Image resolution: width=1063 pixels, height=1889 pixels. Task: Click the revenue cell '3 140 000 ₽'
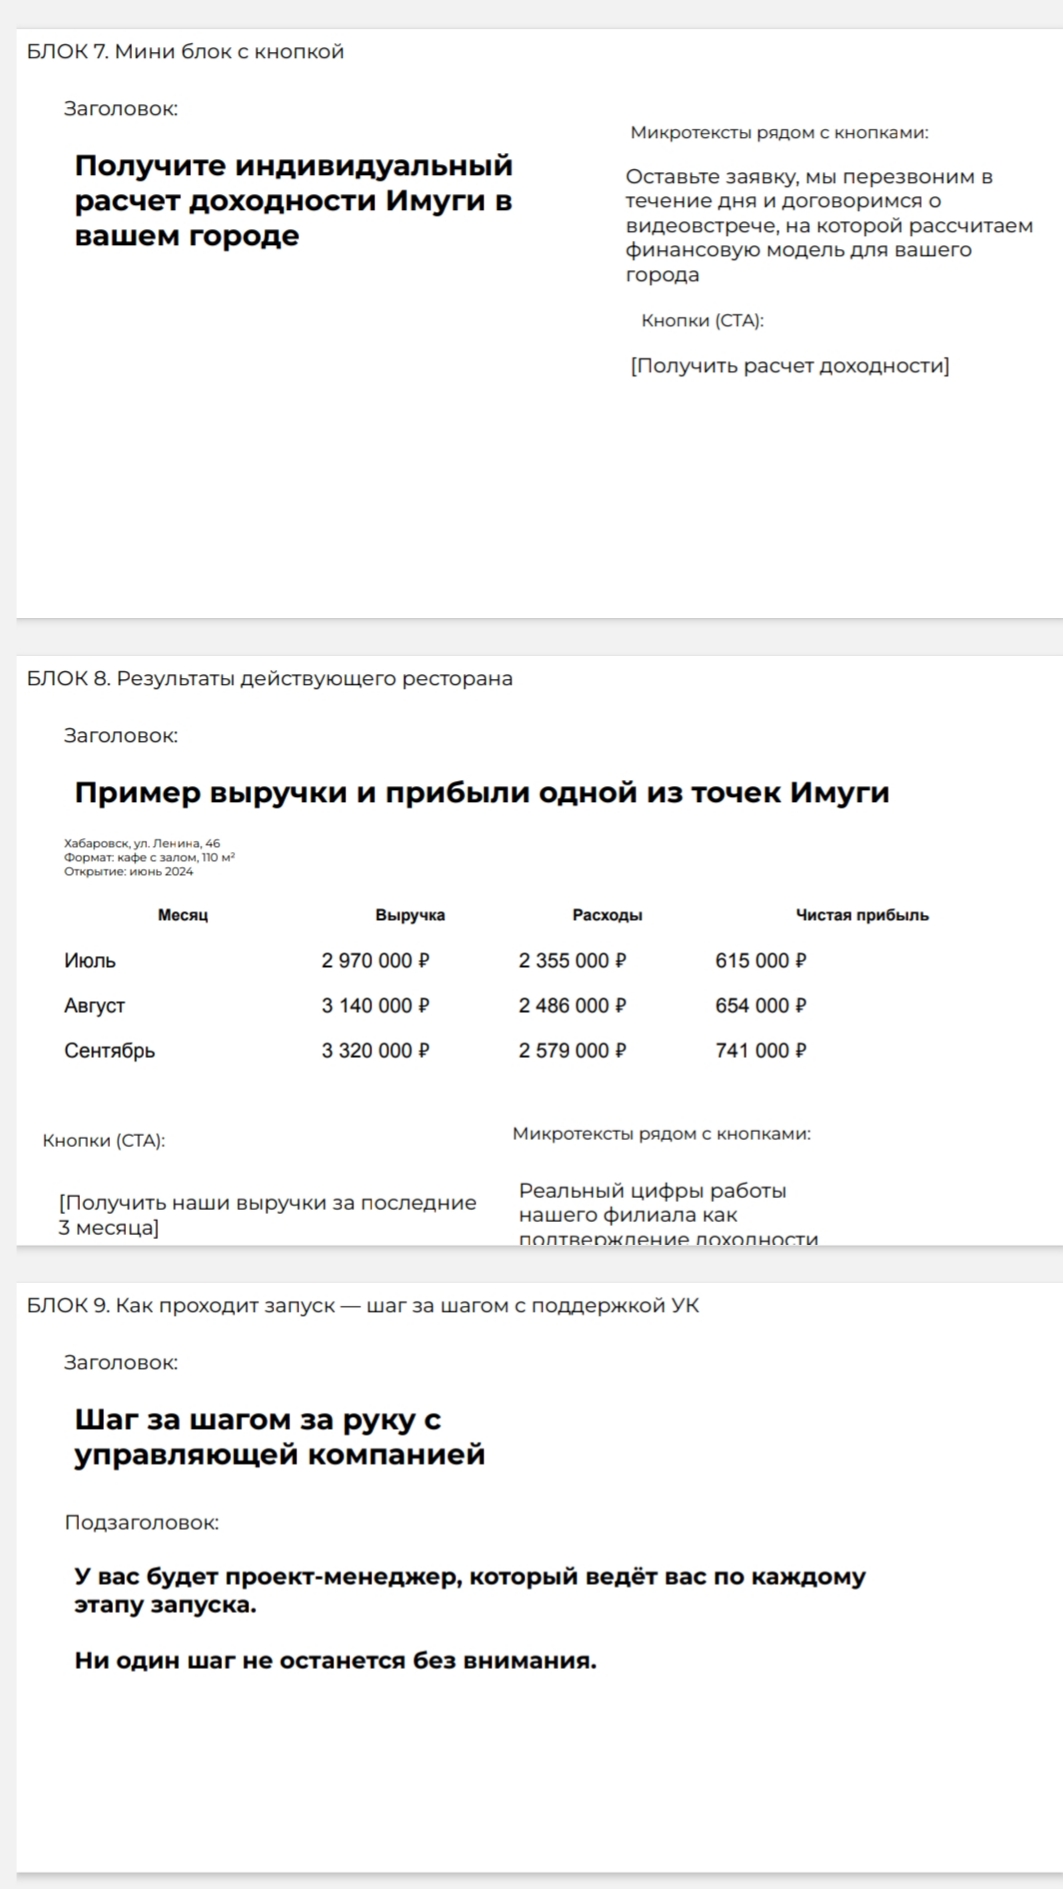pos(375,1006)
